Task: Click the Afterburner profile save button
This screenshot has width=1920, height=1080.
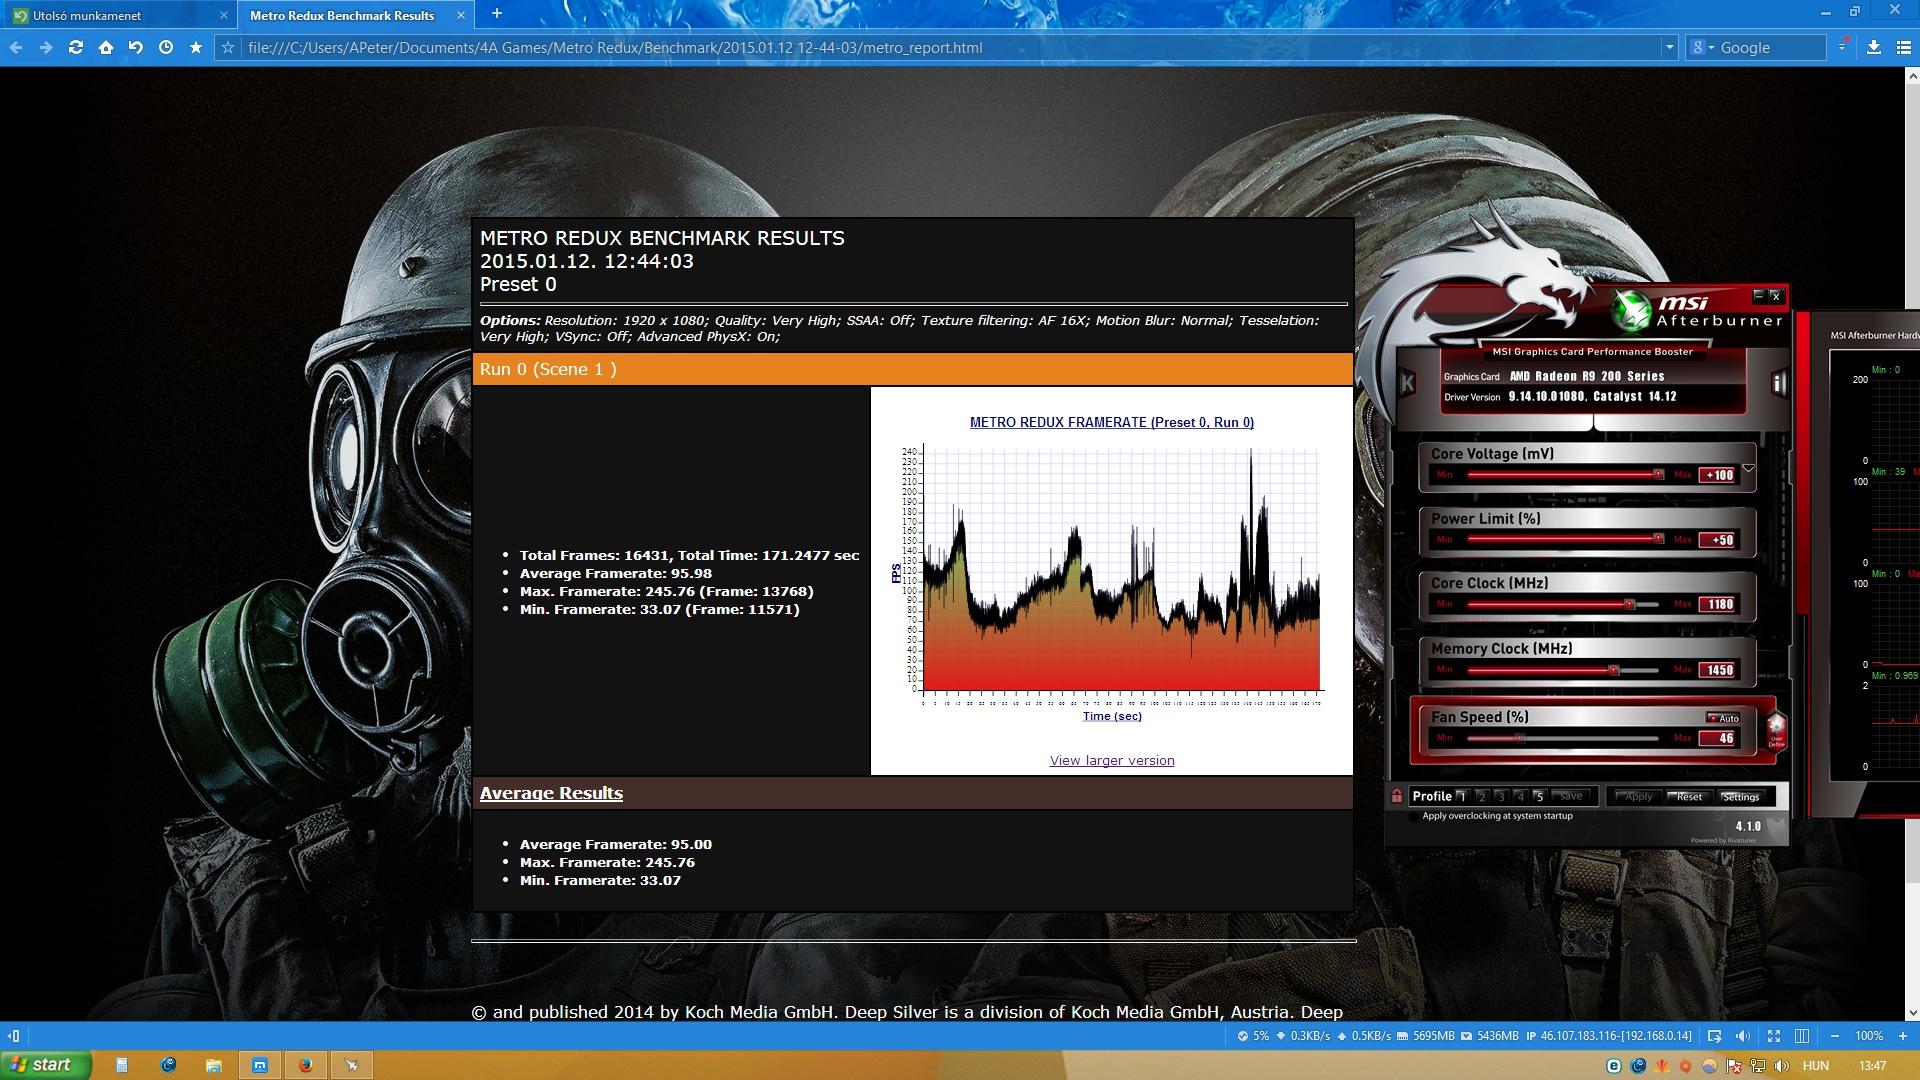Action: (x=1571, y=796)
